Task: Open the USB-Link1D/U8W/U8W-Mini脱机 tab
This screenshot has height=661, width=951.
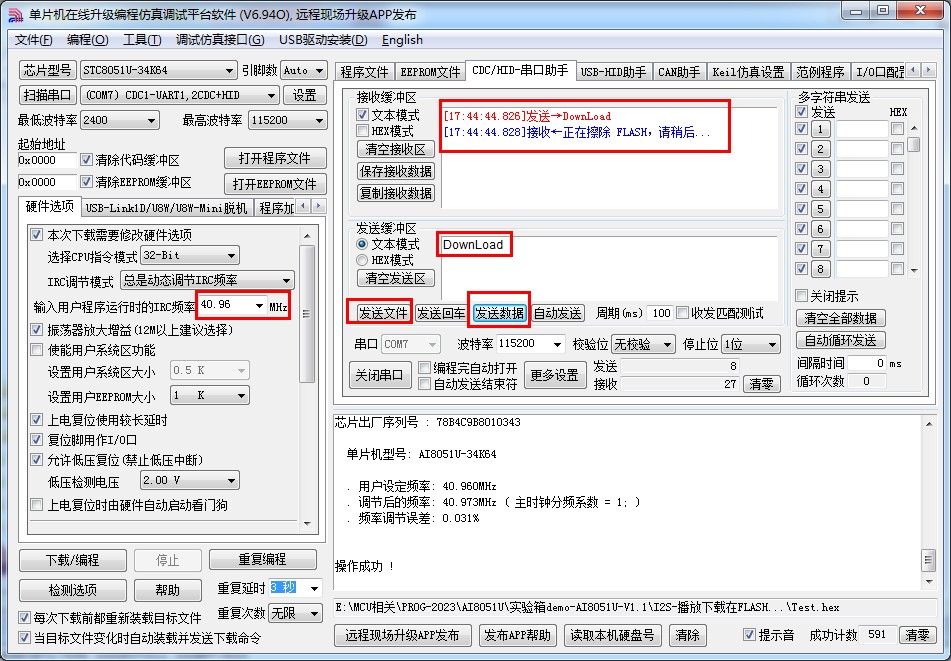Action: 166,208
